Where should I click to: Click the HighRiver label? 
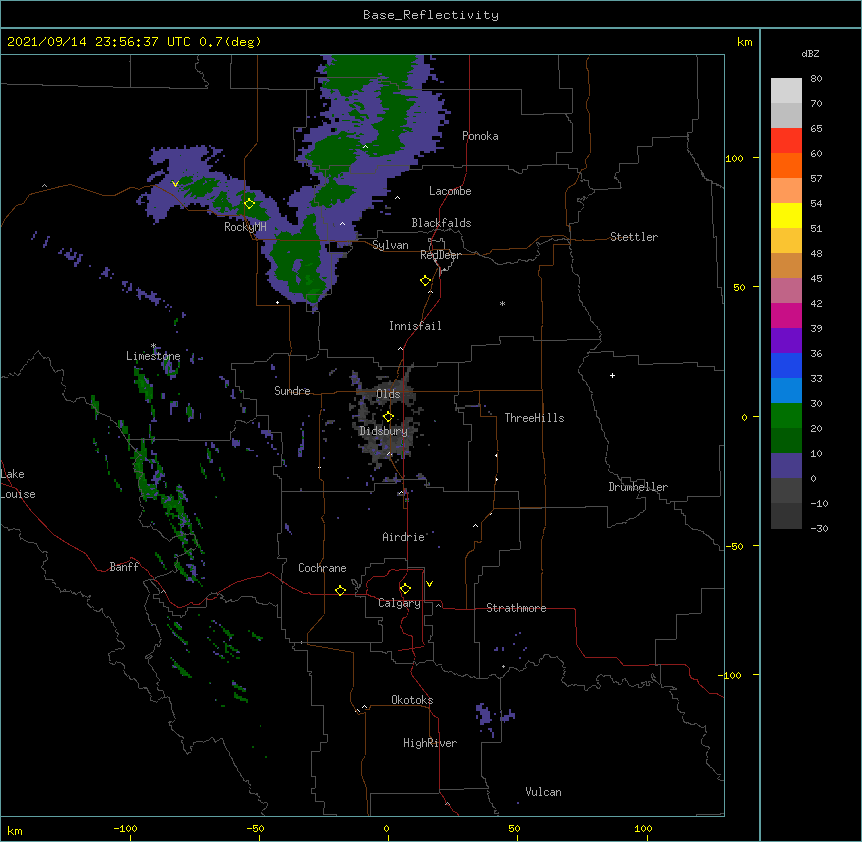(x=430, y=743)
